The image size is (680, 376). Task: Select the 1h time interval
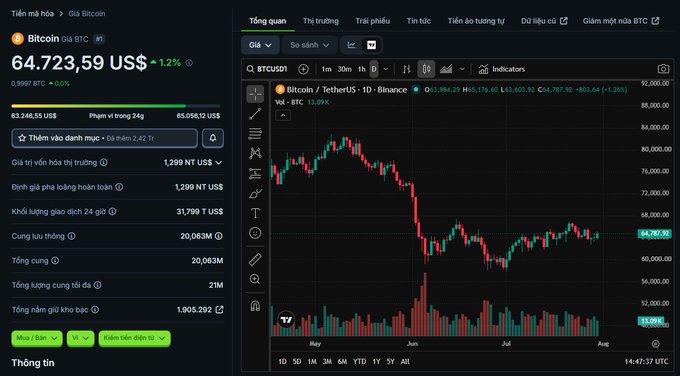[x=362, y=69]
